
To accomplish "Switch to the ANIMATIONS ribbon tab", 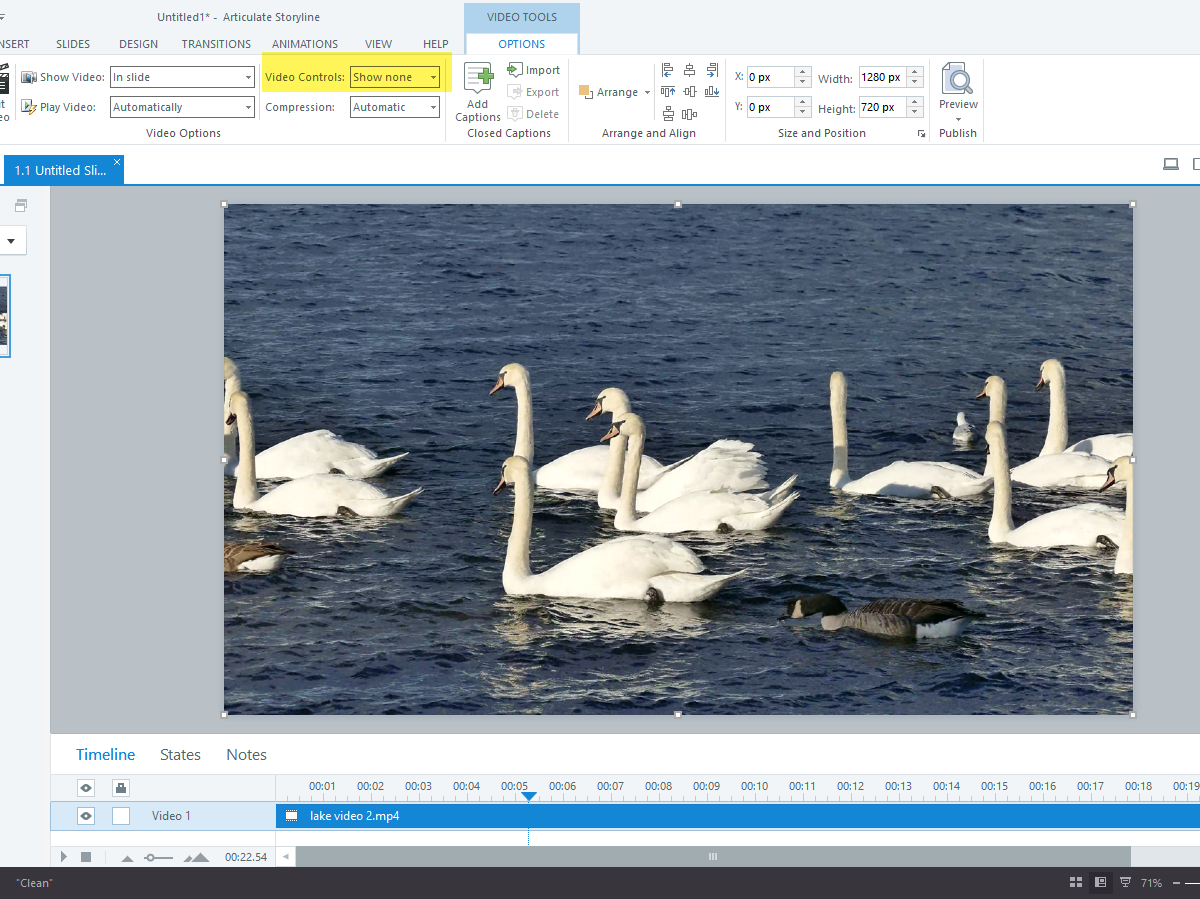I will (305, 43).
